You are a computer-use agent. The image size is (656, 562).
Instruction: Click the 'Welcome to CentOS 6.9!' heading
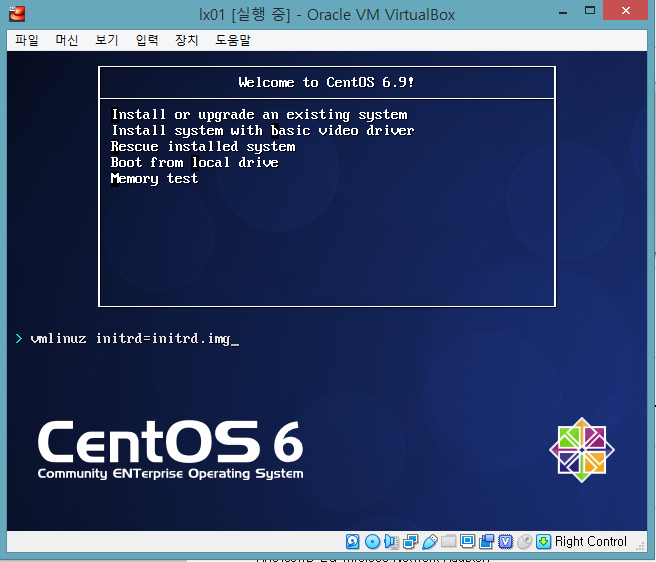click(326, 82)
